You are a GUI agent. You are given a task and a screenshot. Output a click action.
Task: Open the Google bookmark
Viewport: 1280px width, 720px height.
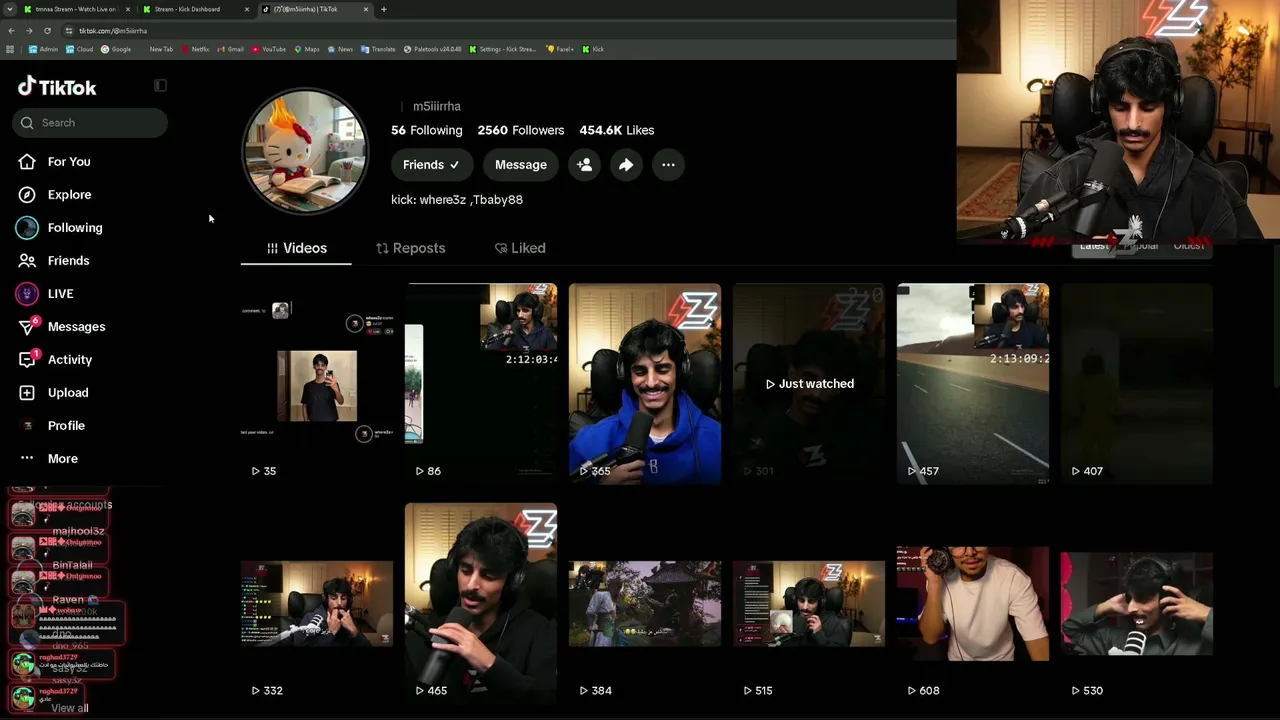[116, 49]
